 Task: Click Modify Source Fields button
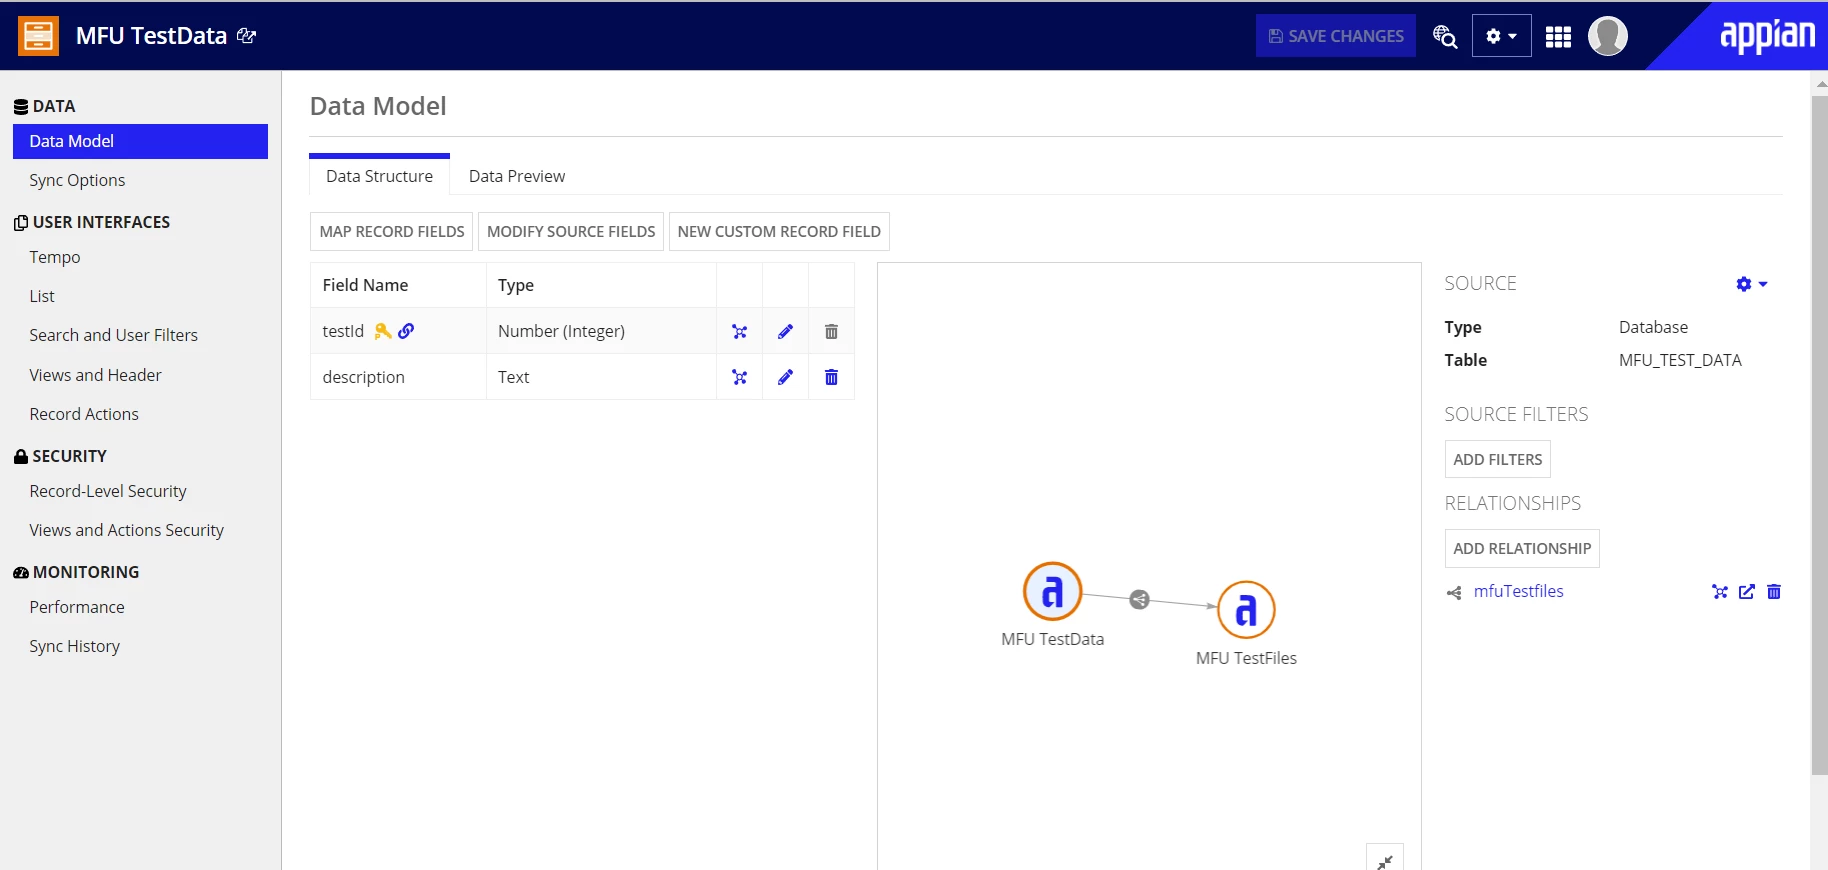click(571, 231)
